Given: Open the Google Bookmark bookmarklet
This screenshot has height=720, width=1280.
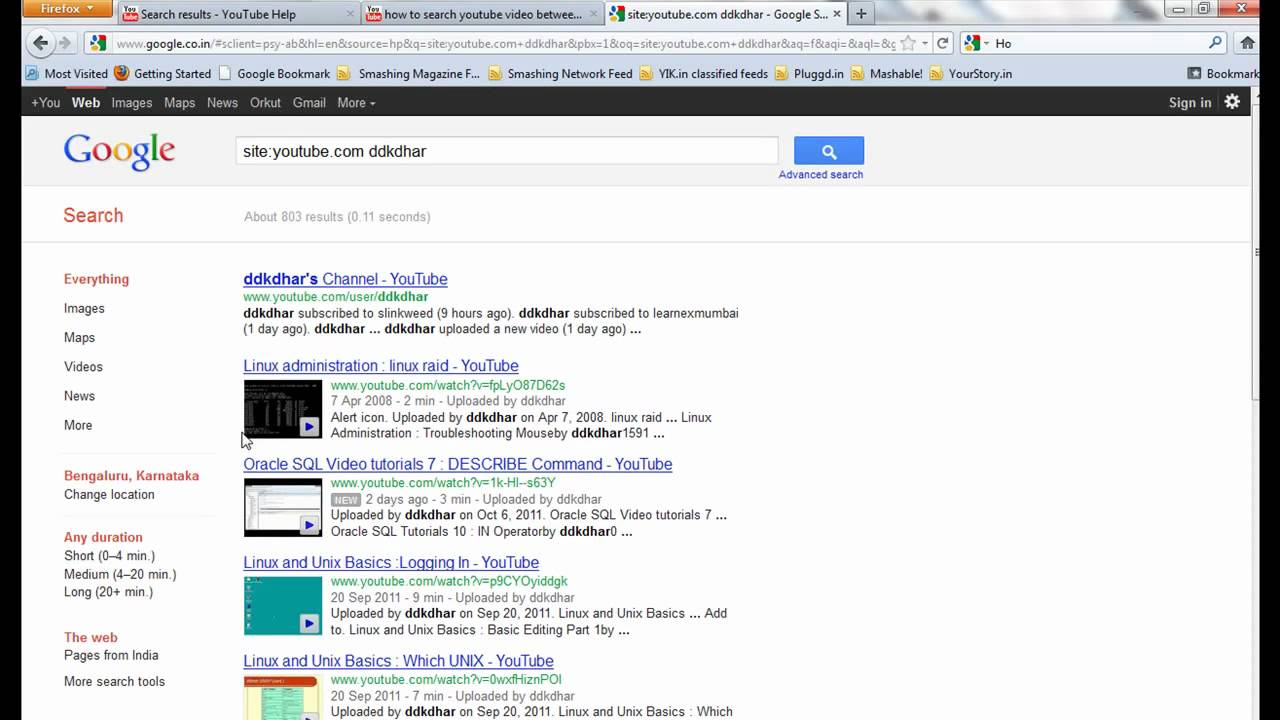Looking at the screenshot, I should 274,73.
